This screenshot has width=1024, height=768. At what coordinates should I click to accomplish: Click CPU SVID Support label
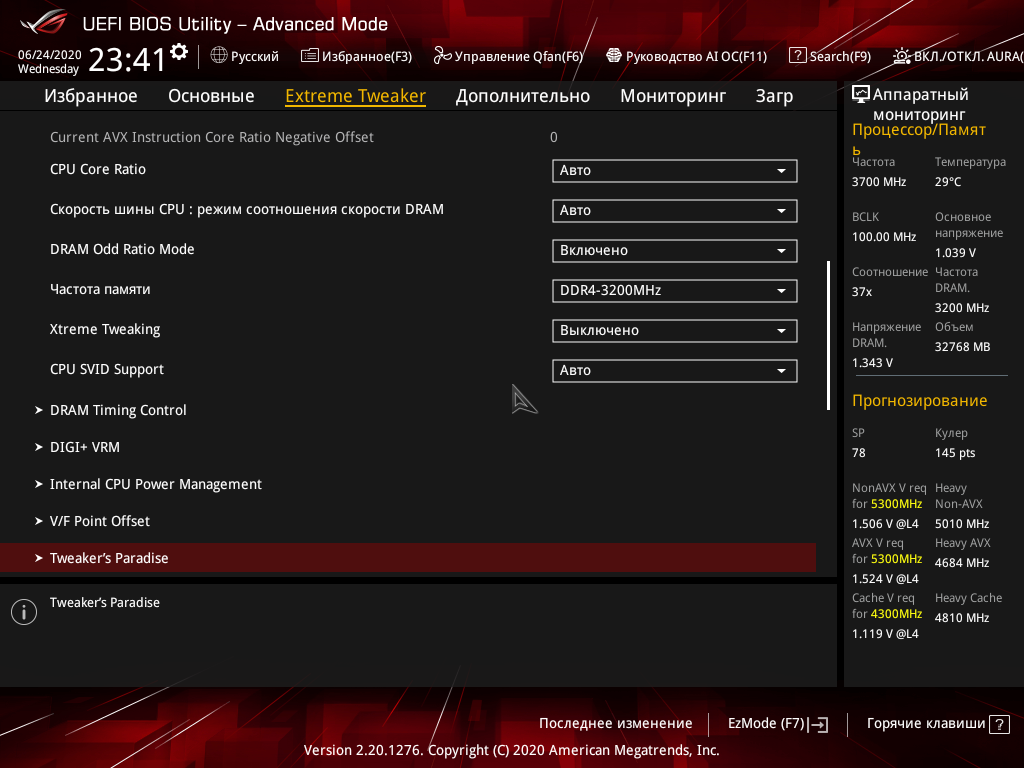(106, 370)
